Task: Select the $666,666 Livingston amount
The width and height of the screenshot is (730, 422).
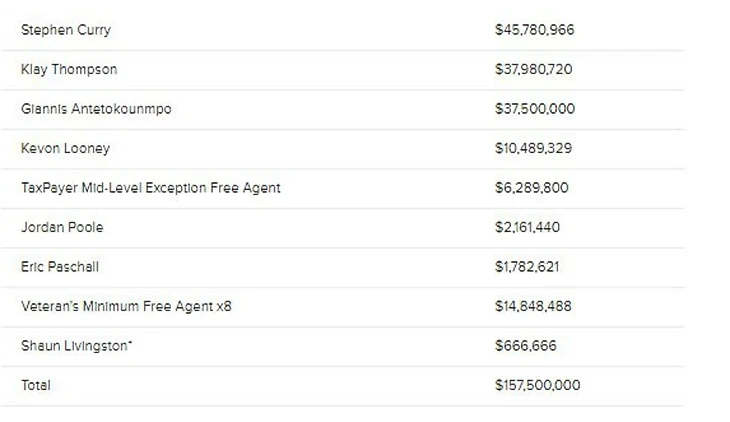Action: (x=526, y=346)
